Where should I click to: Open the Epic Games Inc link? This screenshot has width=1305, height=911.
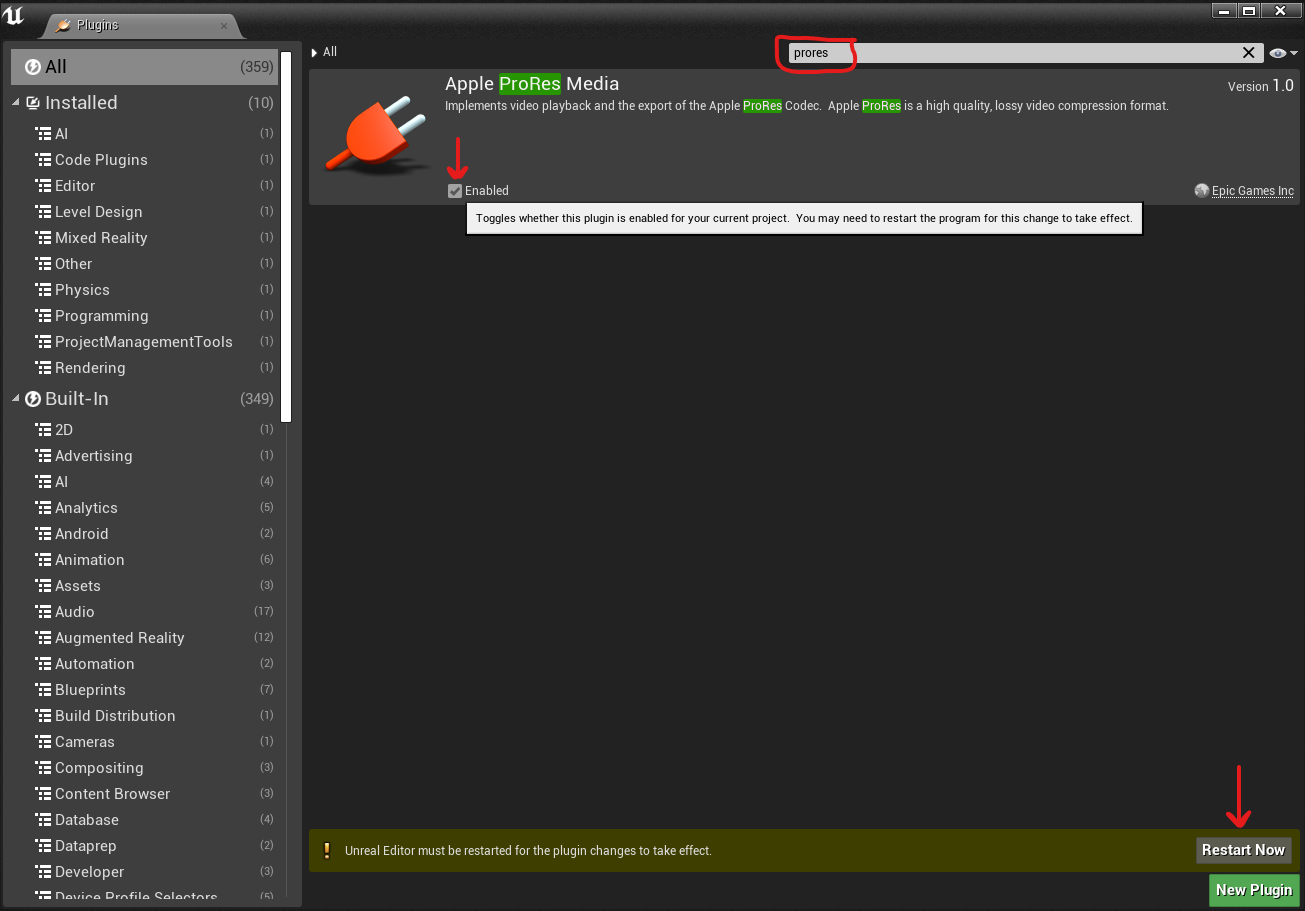(x=1252, y=191)
